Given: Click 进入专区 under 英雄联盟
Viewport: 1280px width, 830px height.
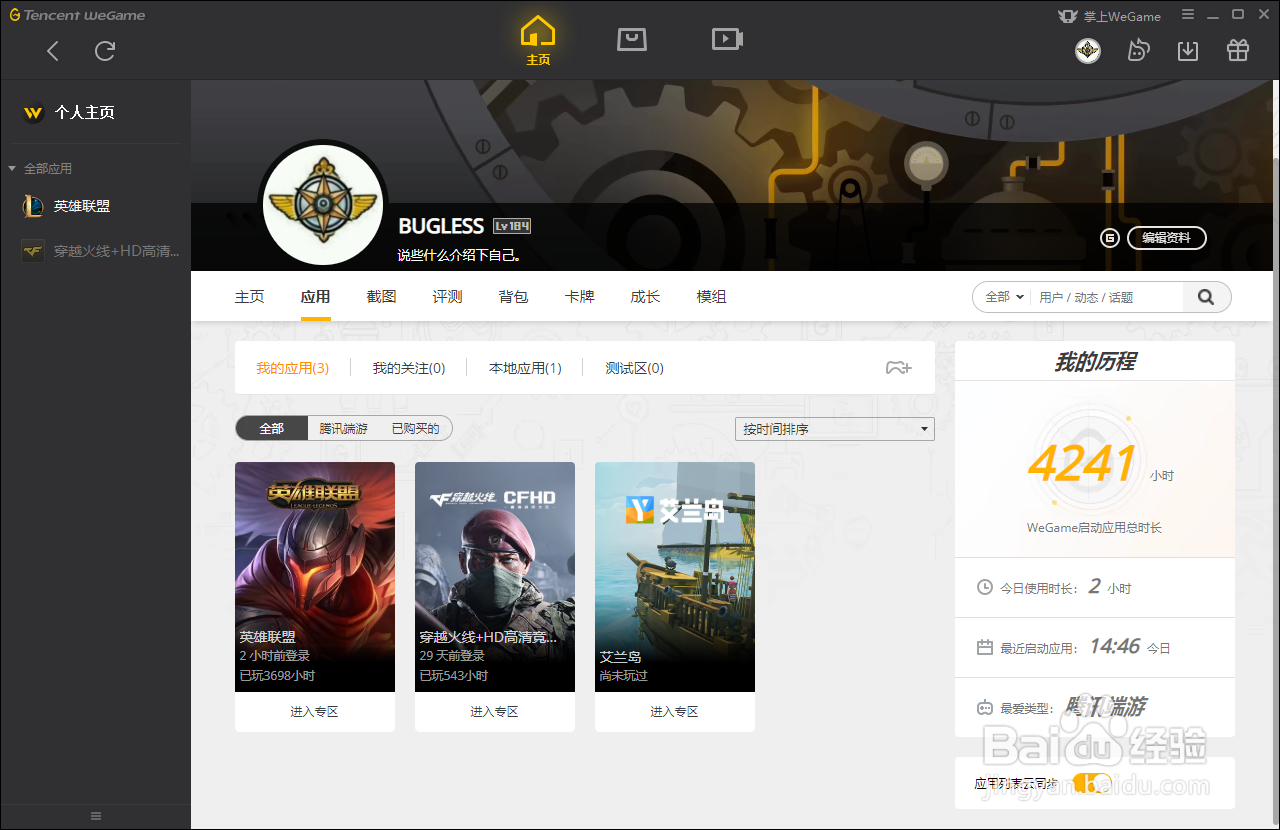Looking at the screenshot, I should coord(315,712).
